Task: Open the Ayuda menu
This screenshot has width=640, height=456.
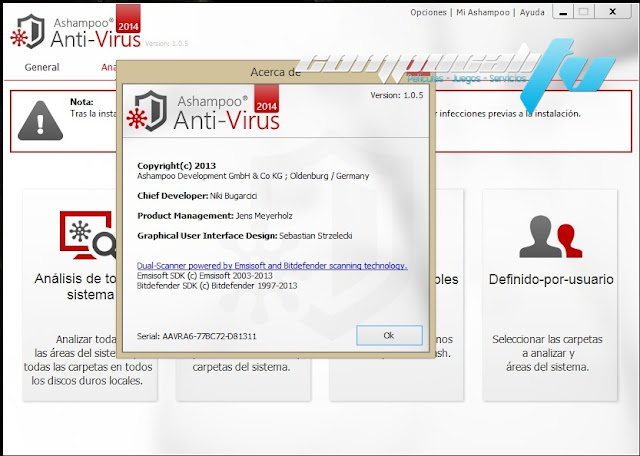Action: [x=532, y=12]
